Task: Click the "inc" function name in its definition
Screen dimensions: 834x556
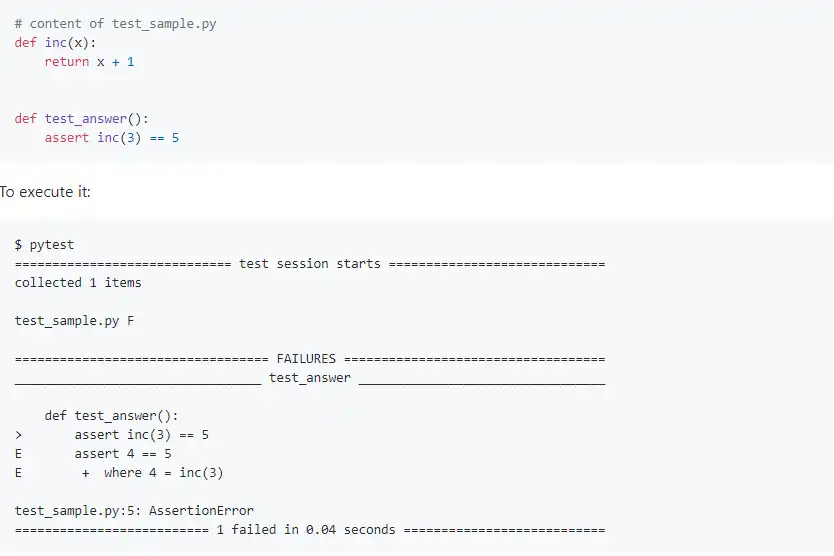Action: (56, 42)
